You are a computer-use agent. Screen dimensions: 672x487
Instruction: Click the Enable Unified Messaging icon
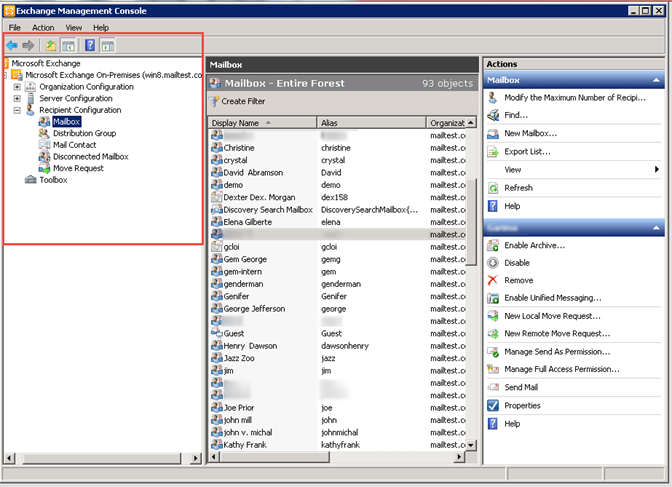point(493,298)
